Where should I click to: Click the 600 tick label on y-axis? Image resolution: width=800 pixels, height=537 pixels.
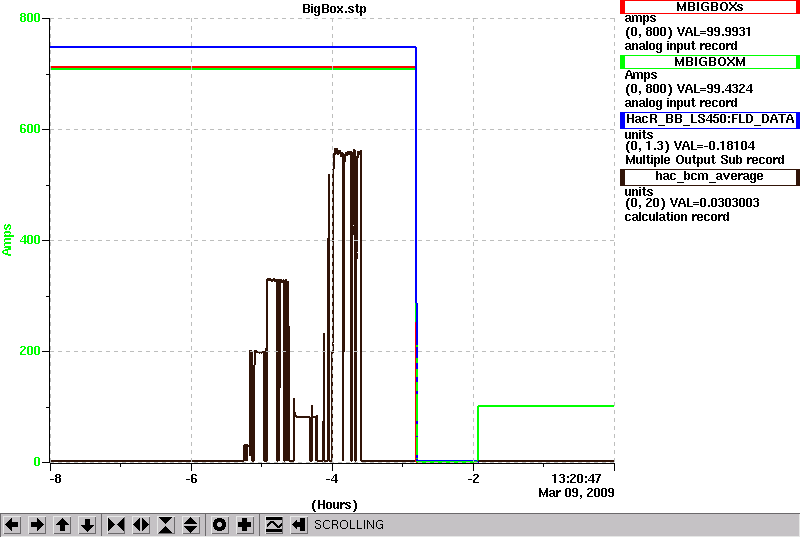click(x=29, y=129)
